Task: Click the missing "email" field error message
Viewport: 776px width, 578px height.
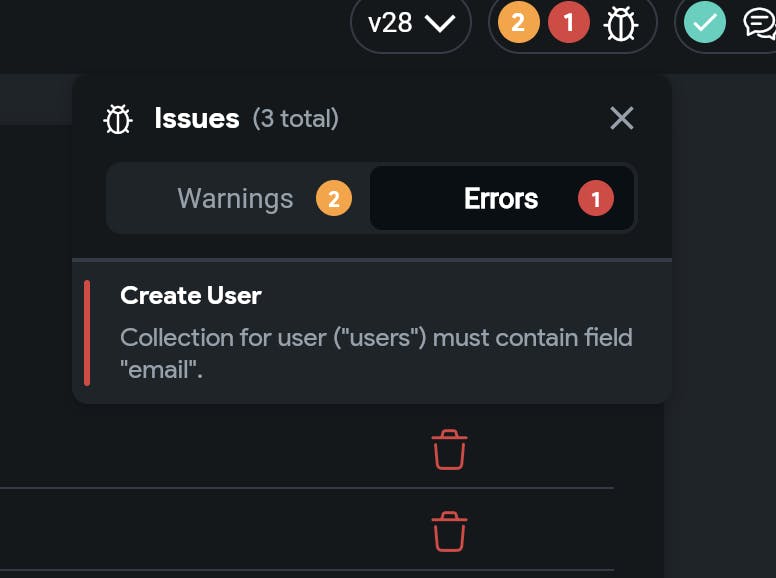Action: tap(376, 351)
